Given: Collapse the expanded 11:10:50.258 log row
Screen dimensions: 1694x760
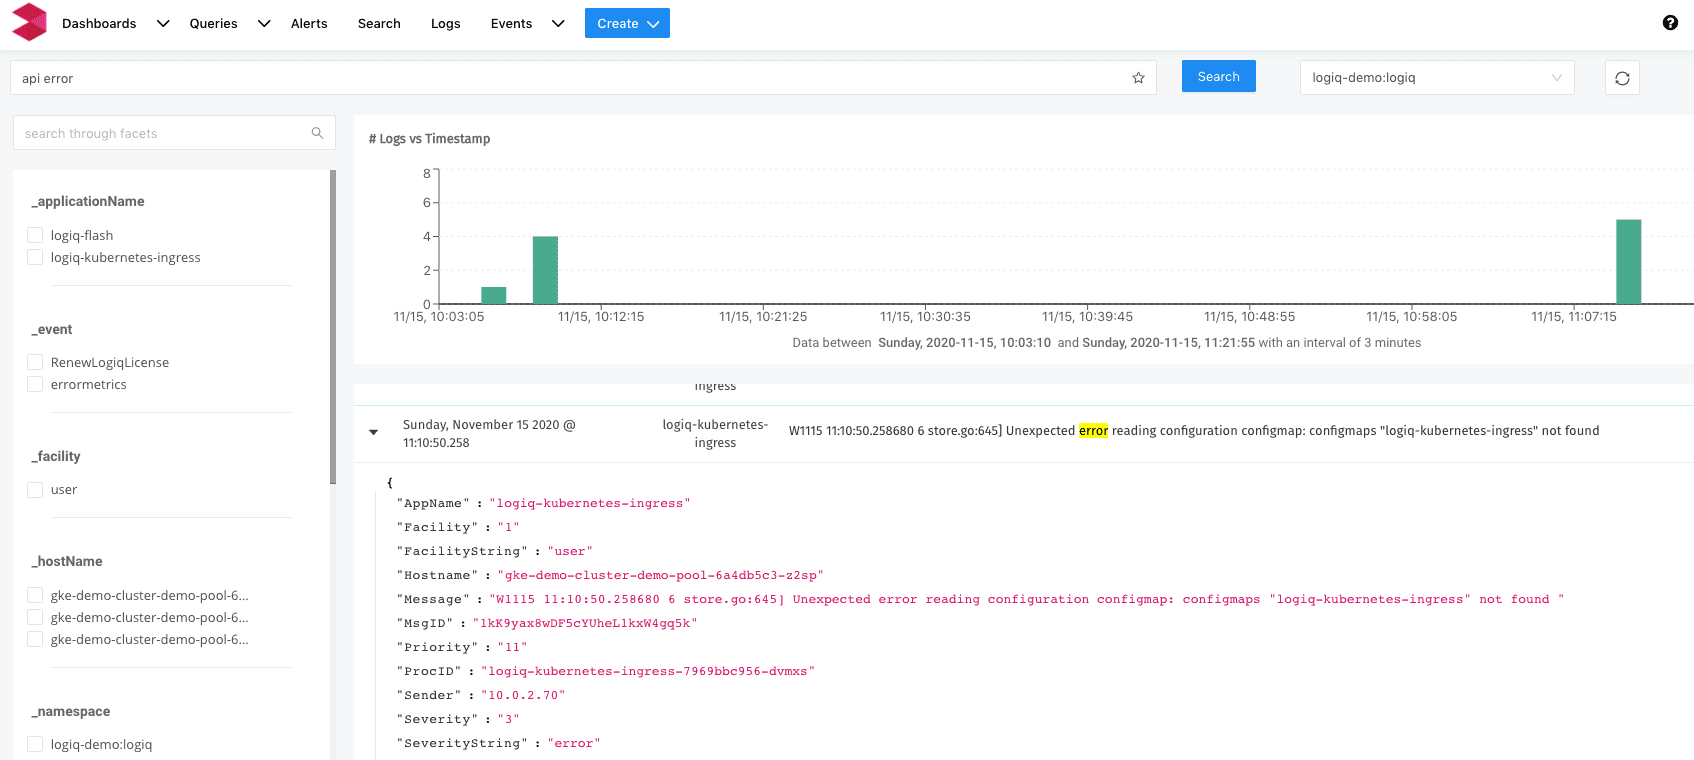Looking at the screenshot, I should (x=374, y=433).
